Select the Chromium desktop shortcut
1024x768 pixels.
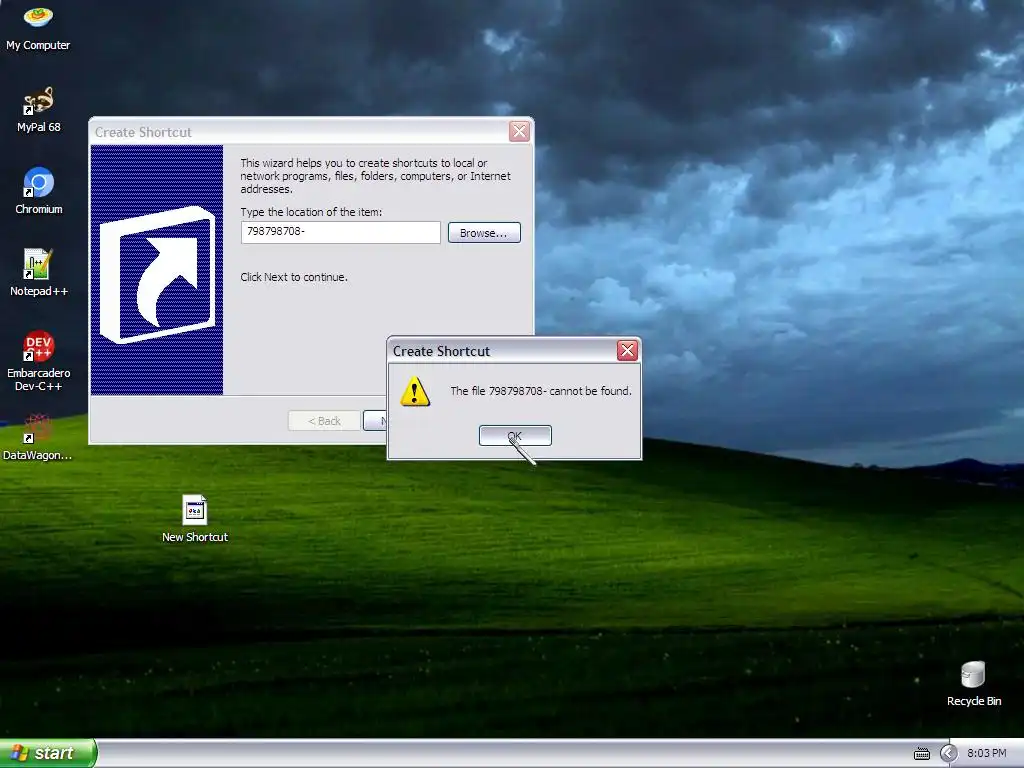coord(39,191)
